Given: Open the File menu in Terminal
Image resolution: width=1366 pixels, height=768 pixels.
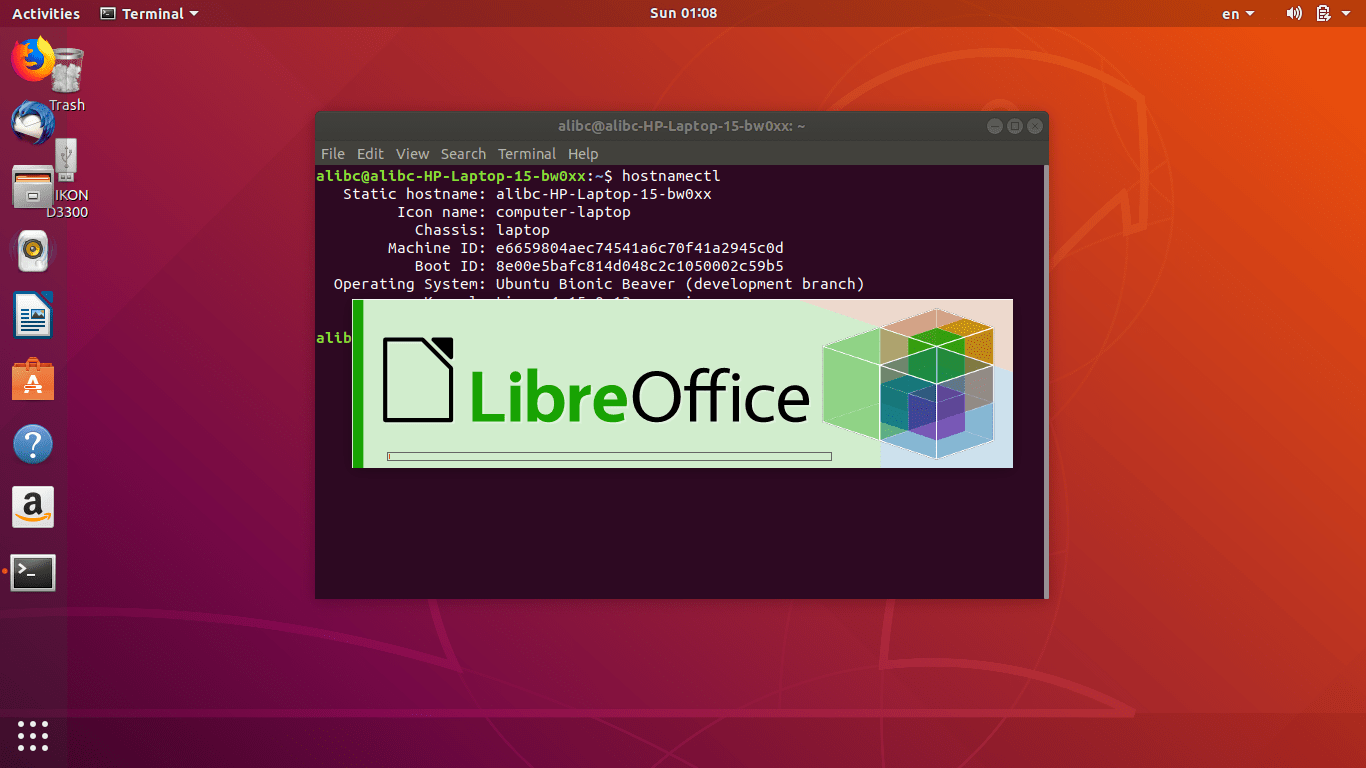Looking at the screenshot, I should pos(333,154).
